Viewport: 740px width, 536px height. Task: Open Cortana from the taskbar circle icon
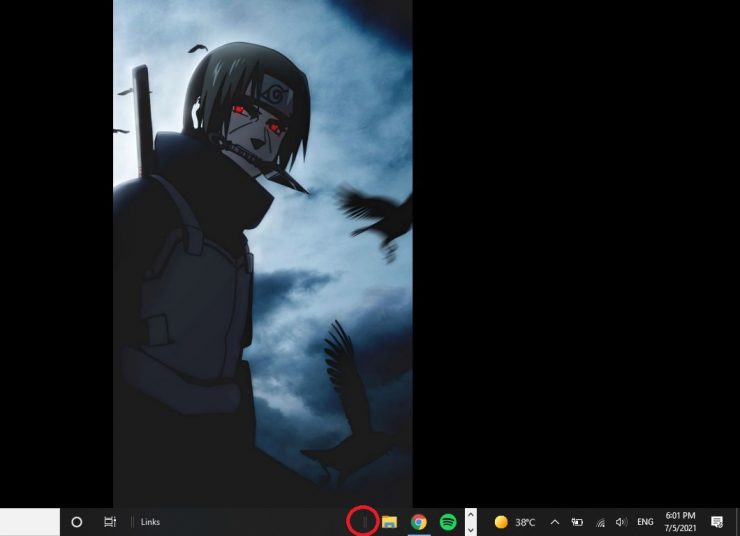point(76,522)
